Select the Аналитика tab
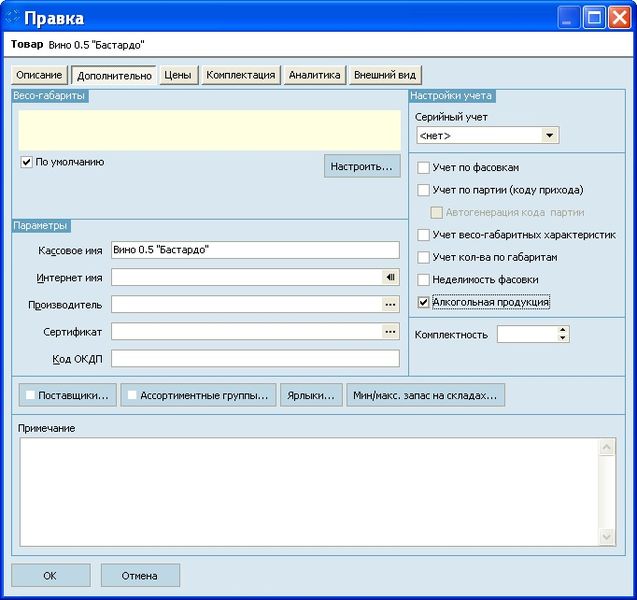 click(x=314, y=75)
